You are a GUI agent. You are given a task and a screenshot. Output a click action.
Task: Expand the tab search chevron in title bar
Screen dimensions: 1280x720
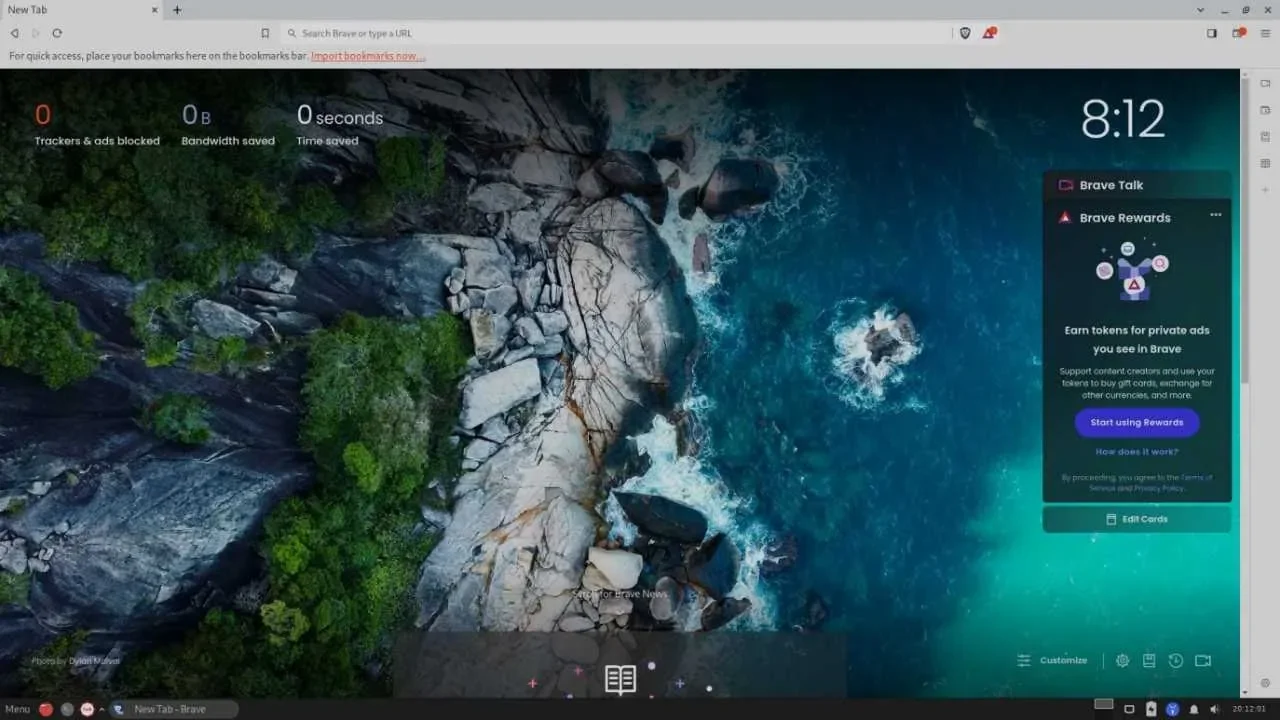pyautogui.click(x=1200, y=10)
